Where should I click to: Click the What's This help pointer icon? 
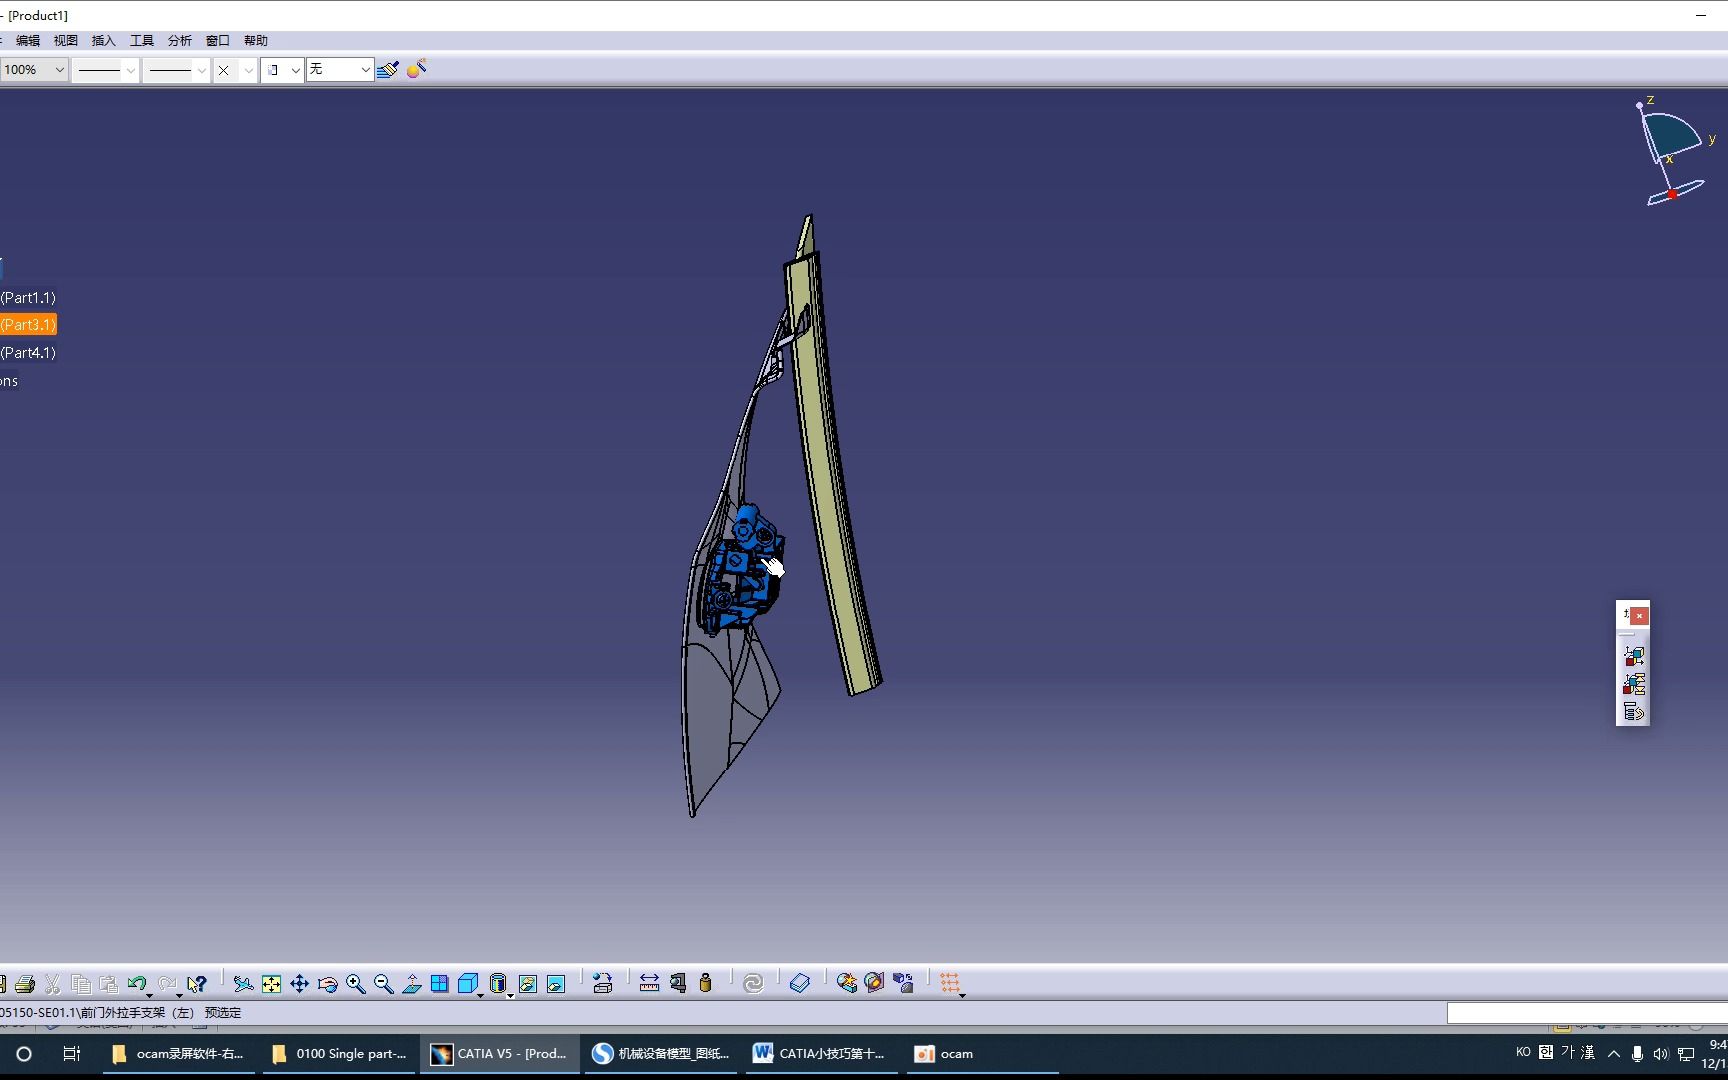[197, 984]
